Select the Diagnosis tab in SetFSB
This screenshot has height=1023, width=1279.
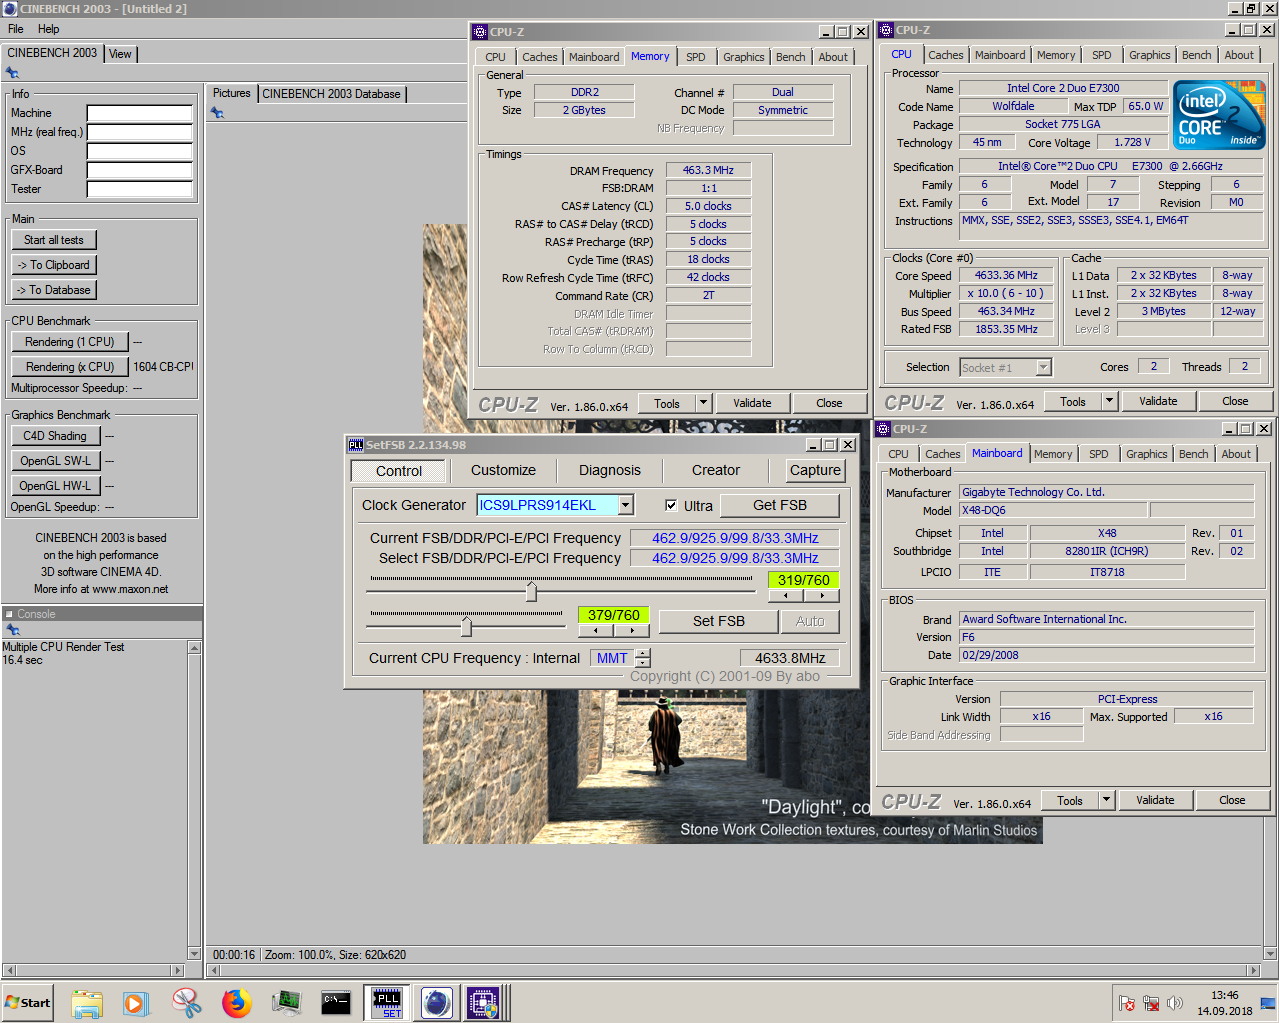(x=609, y=470)
